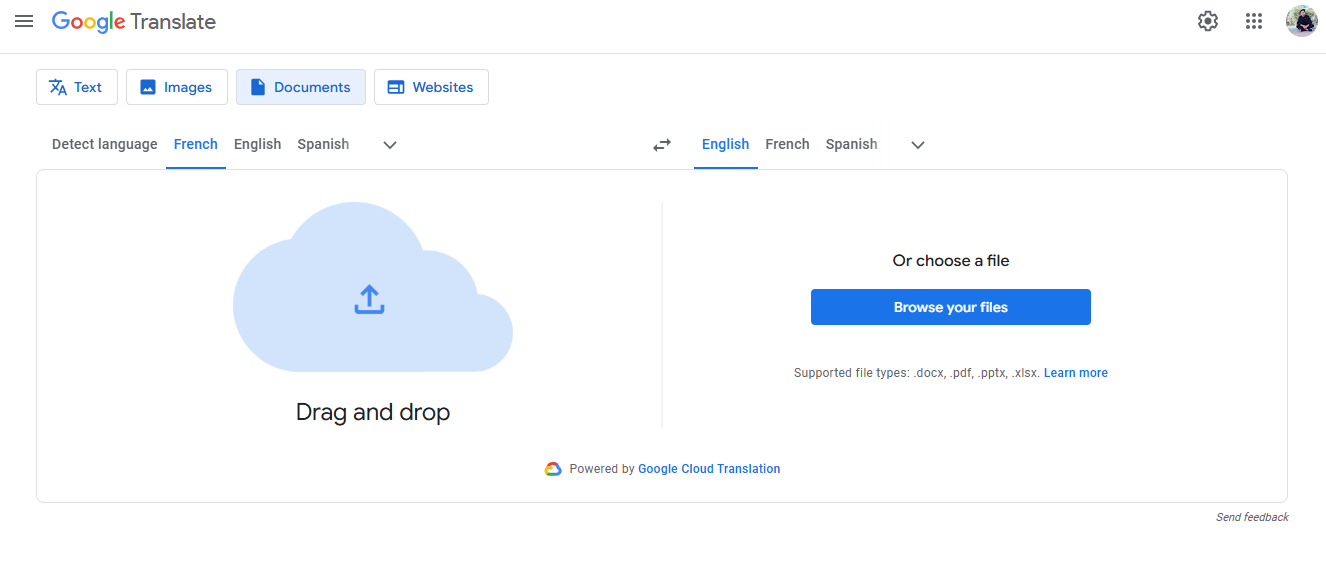Click the Google Translate logo
The image size is (1326, 579).
[x=133, y=21]
